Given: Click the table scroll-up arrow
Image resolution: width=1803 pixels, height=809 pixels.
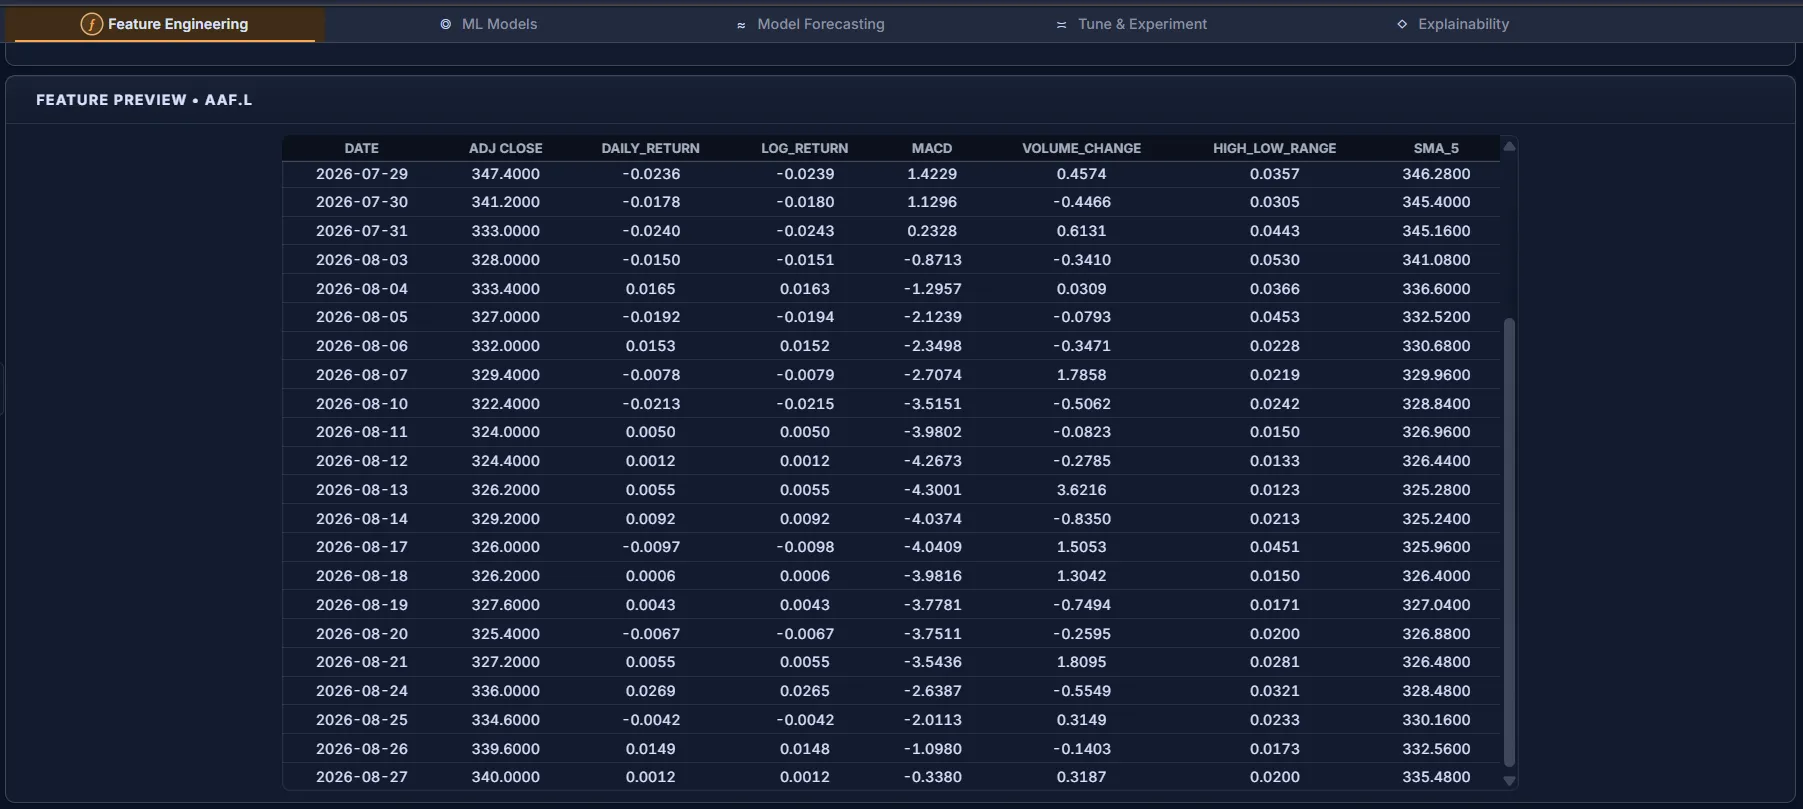Looking at the screenshot, I should click(1509, 147).
